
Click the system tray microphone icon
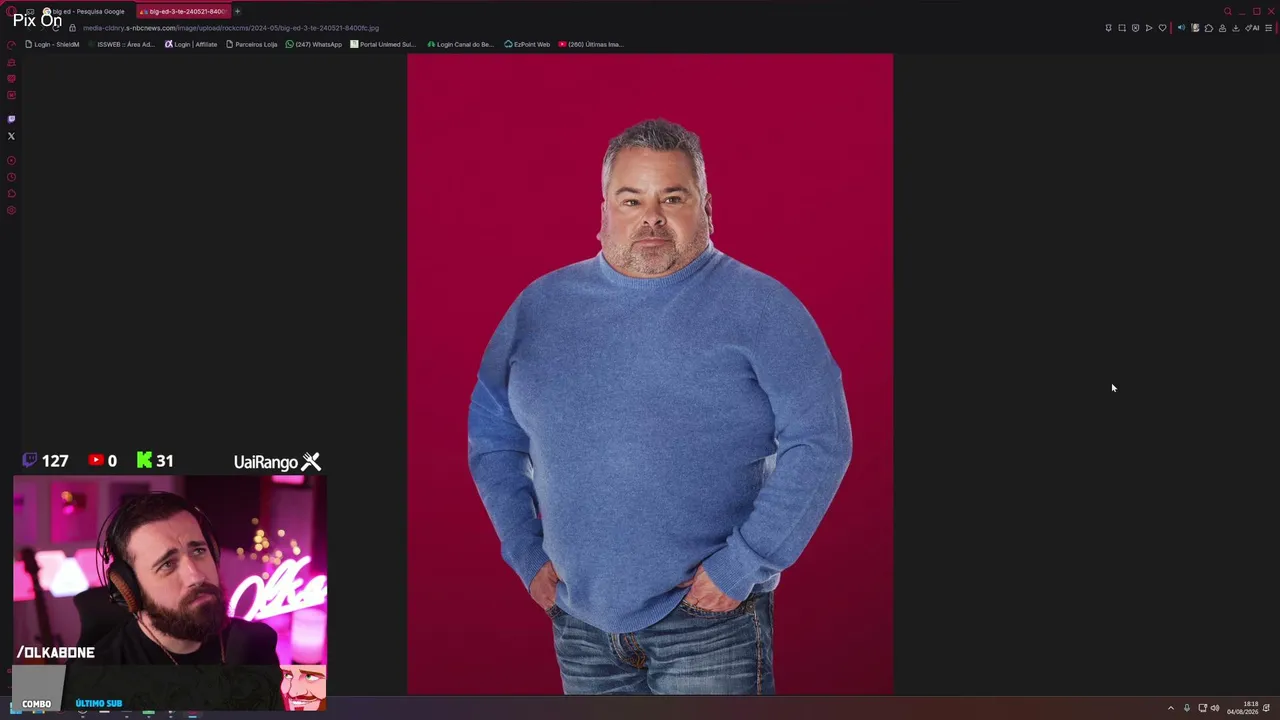[1187, 708]
